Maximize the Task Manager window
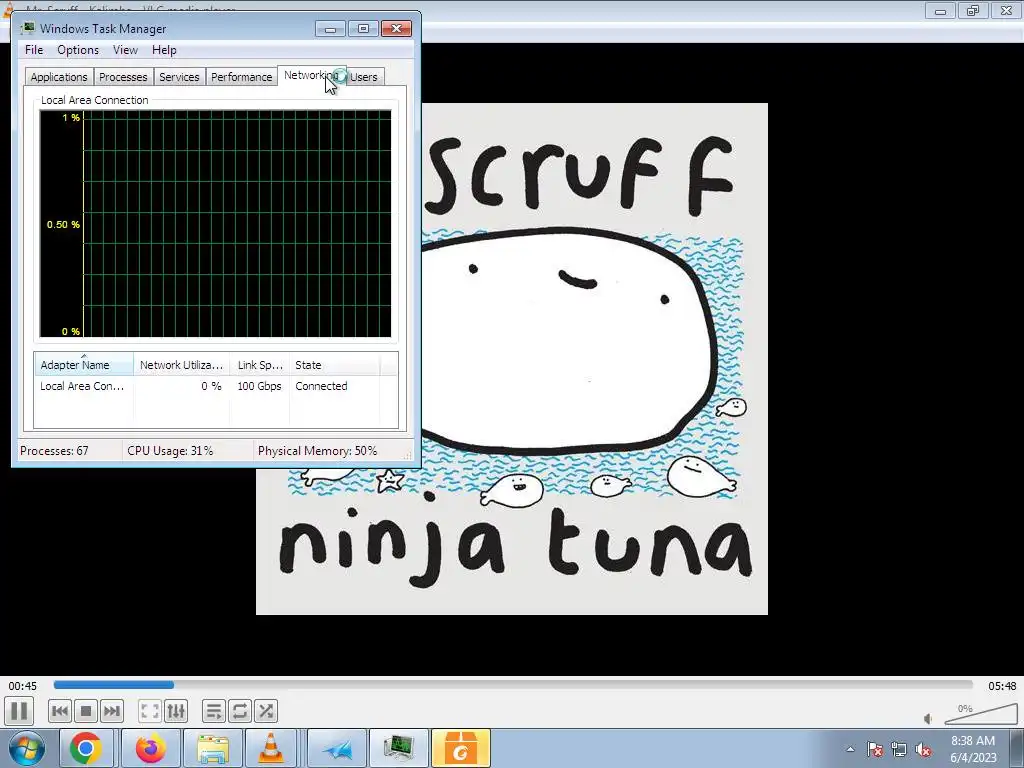The image size is (1024, 768). pos(363,28)
